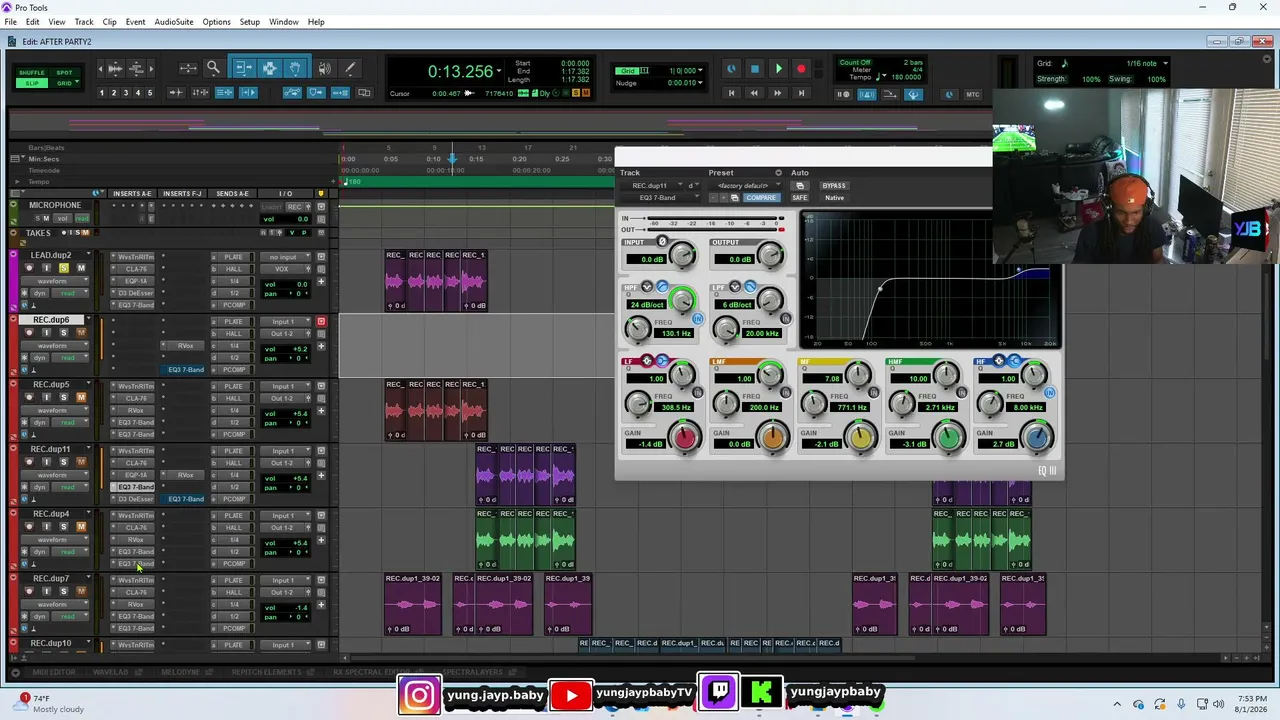Adjust the yellow MF gain knob
Viewport: 1280px width, 720px height.
[x=861, y=437]
